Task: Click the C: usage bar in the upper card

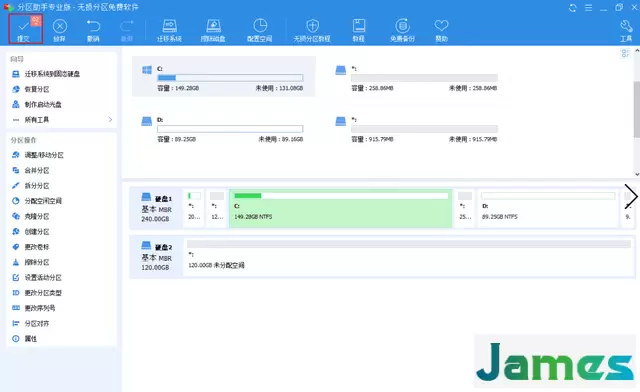Action: click(230, 78)
